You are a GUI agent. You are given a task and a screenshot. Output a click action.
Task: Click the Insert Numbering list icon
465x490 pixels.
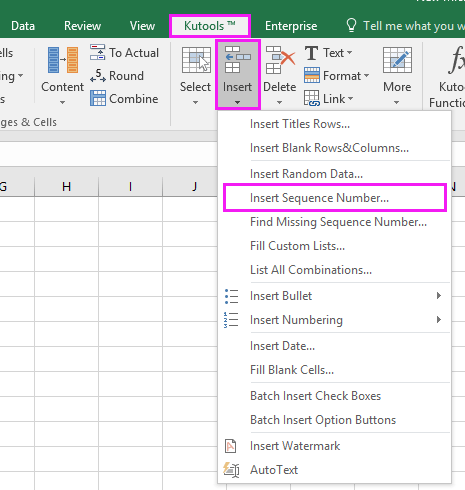point(231,320)
